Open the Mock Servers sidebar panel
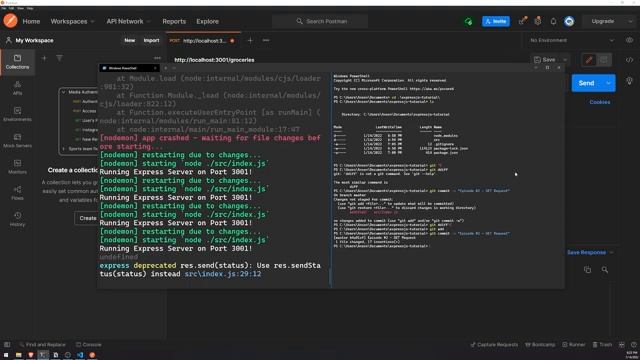The image size is (640, 360). pyautogui.click(x=17, y=140)
